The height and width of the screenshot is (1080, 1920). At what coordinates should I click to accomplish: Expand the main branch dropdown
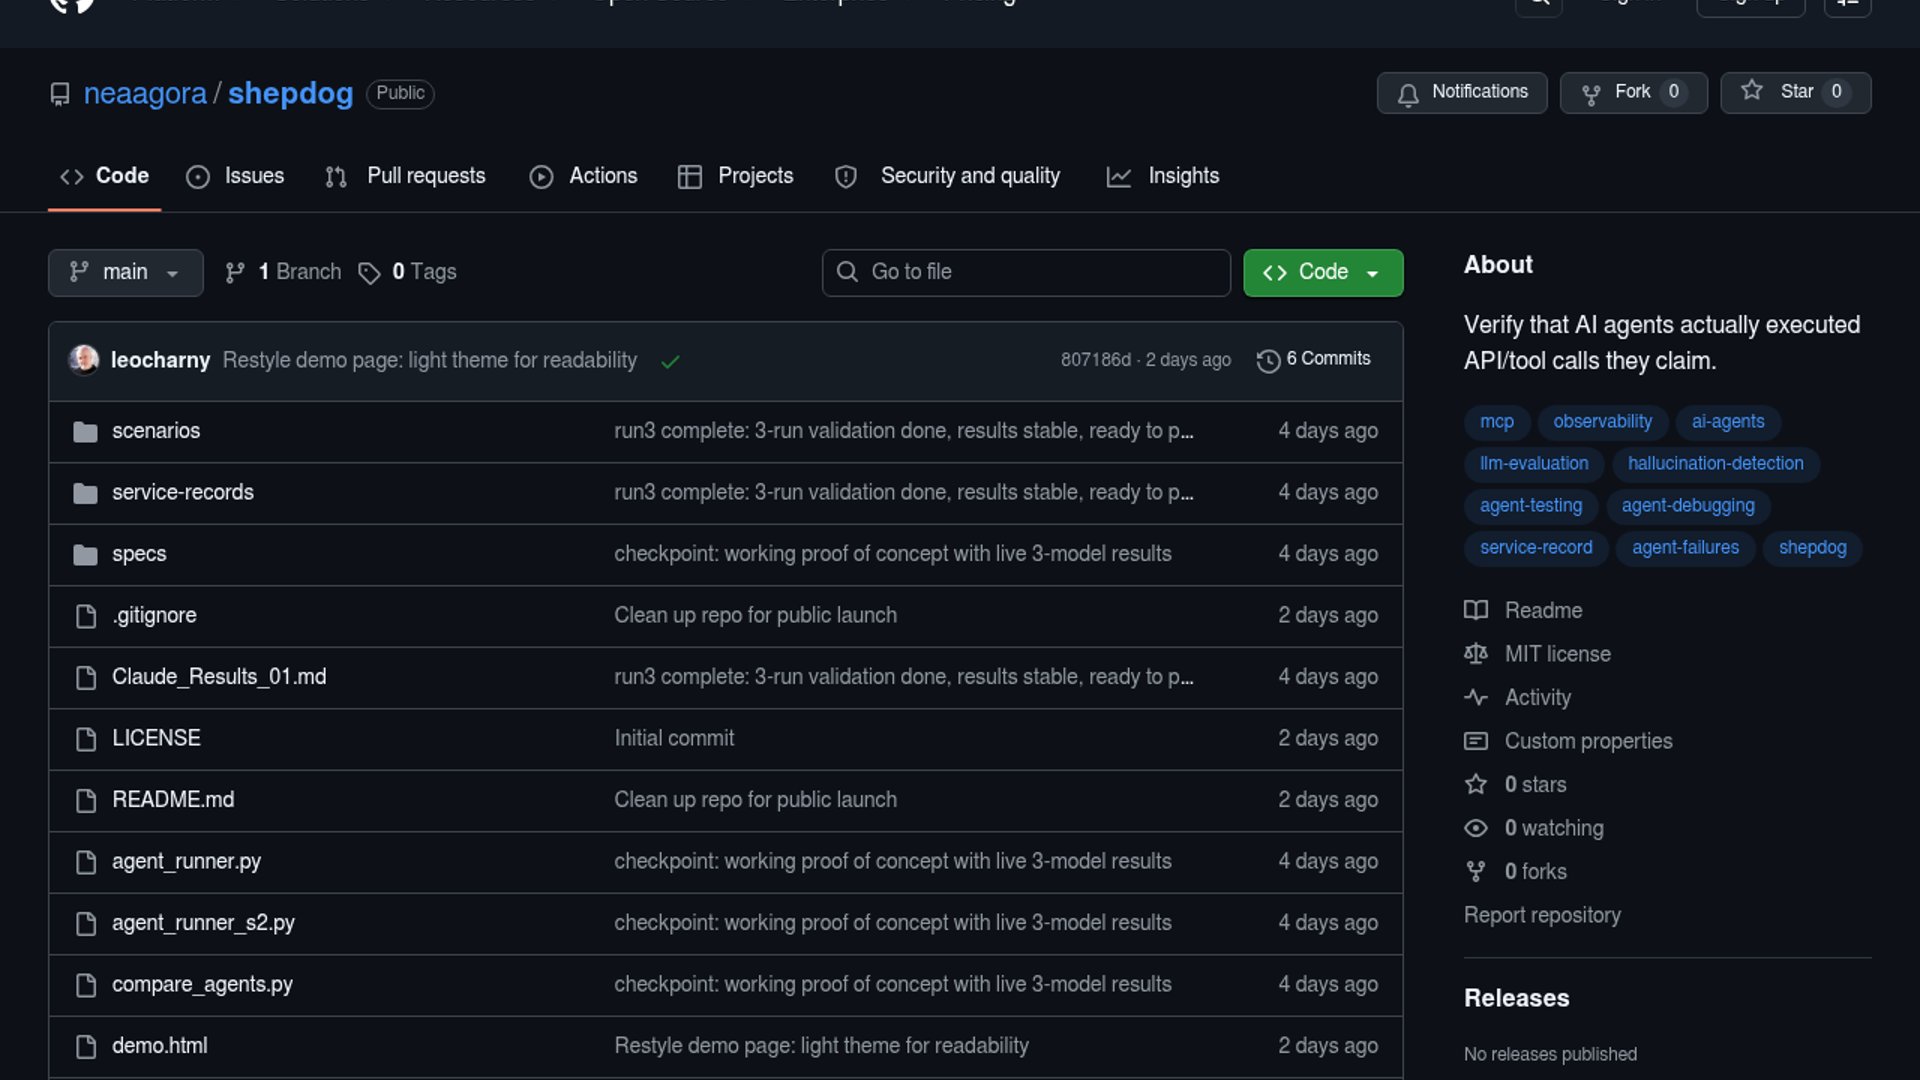coord(125,273)
